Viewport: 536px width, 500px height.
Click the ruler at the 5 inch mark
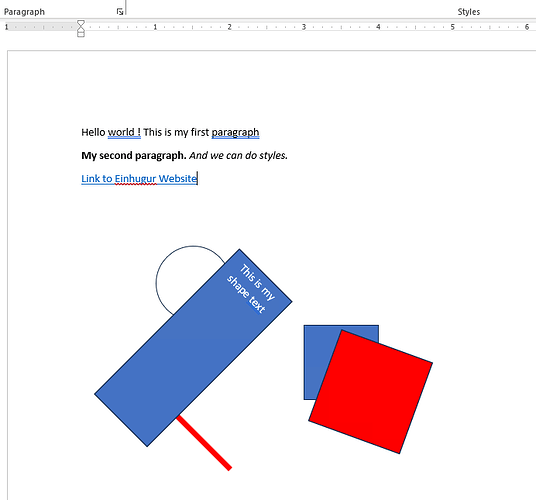[x=452, y=27]
